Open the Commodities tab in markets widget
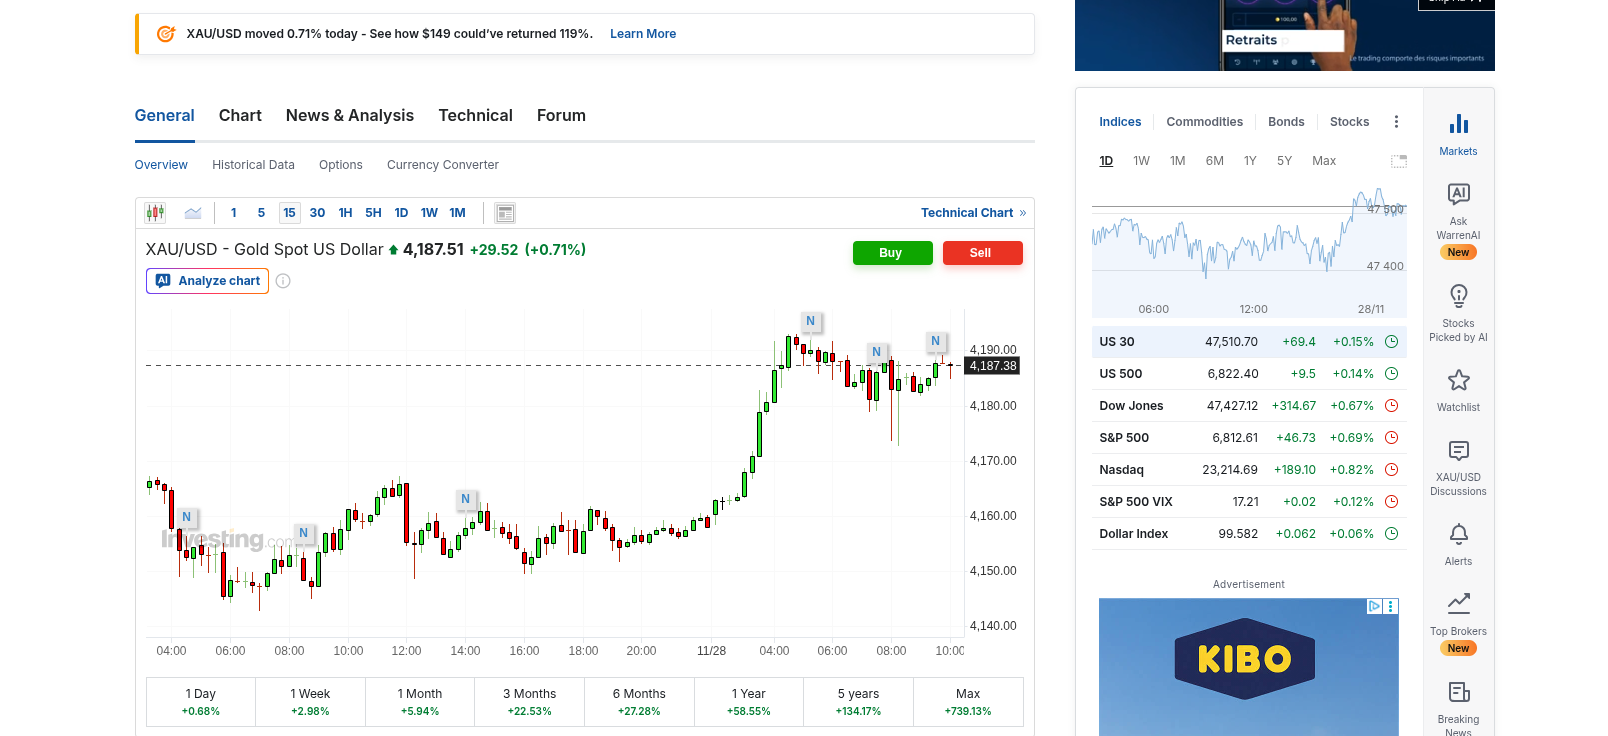1608x736 pixels. click(x=1204, y=122)
